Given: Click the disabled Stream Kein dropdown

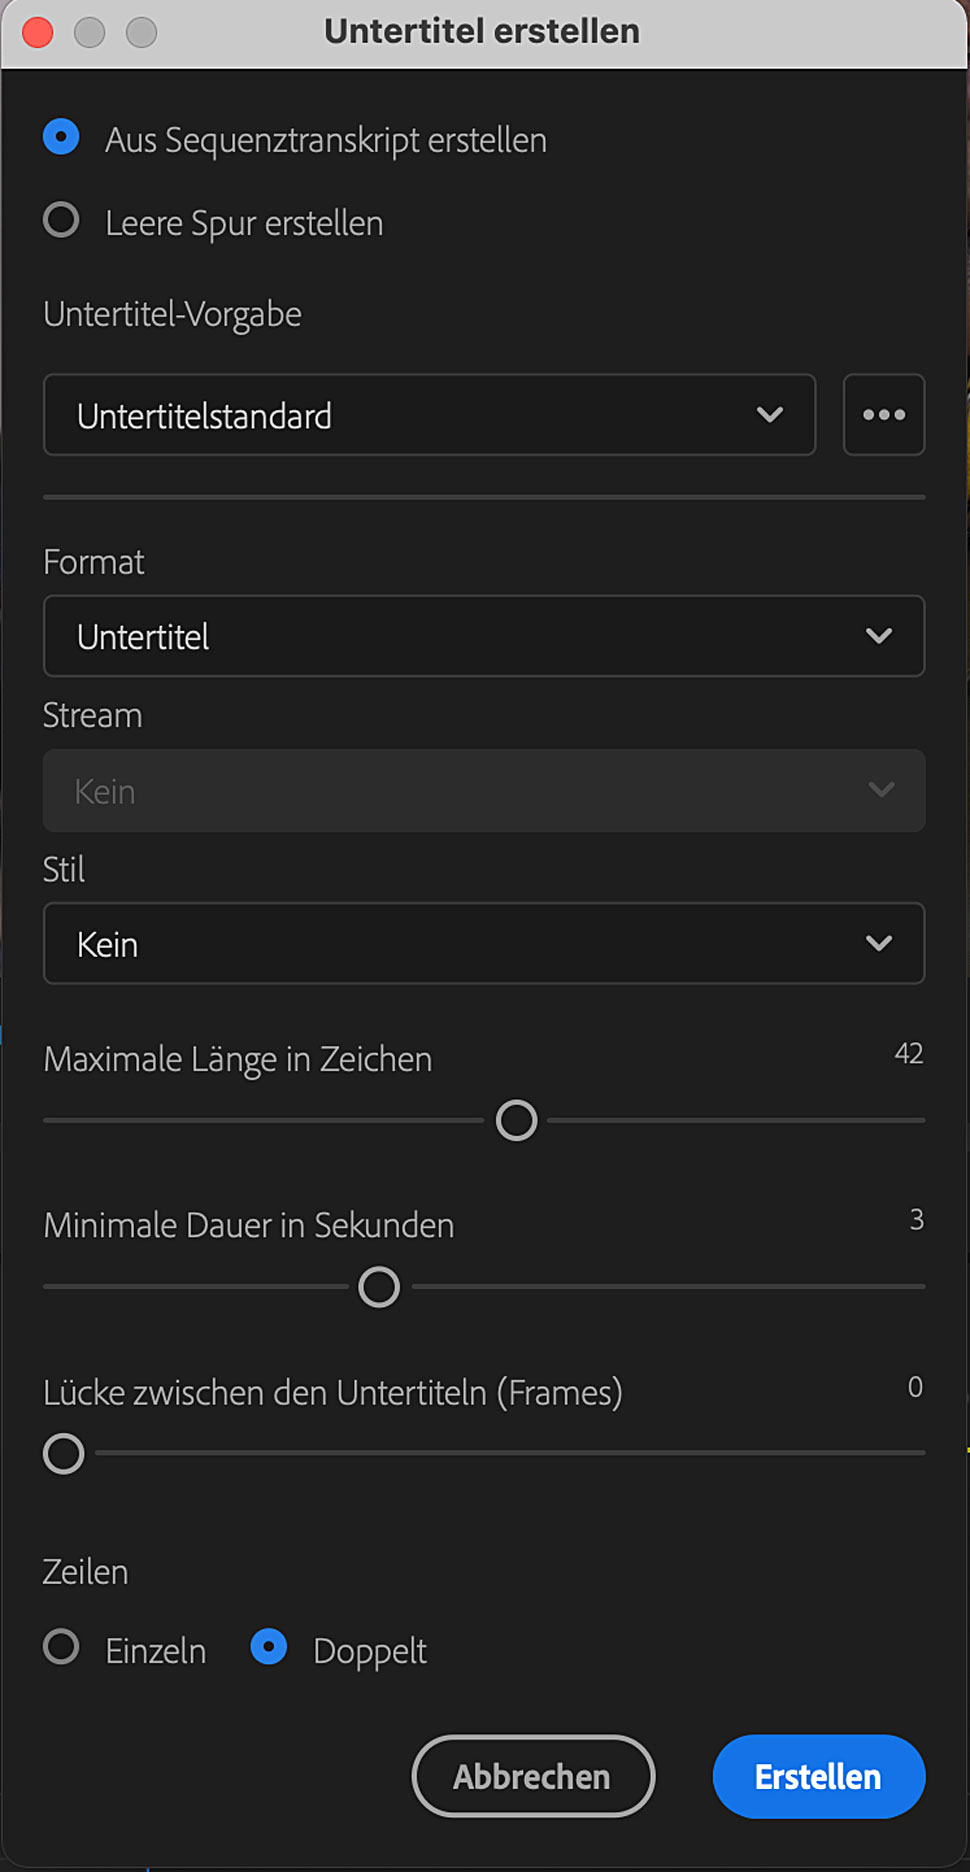Looking at the screenshot, I should (484, 791).
